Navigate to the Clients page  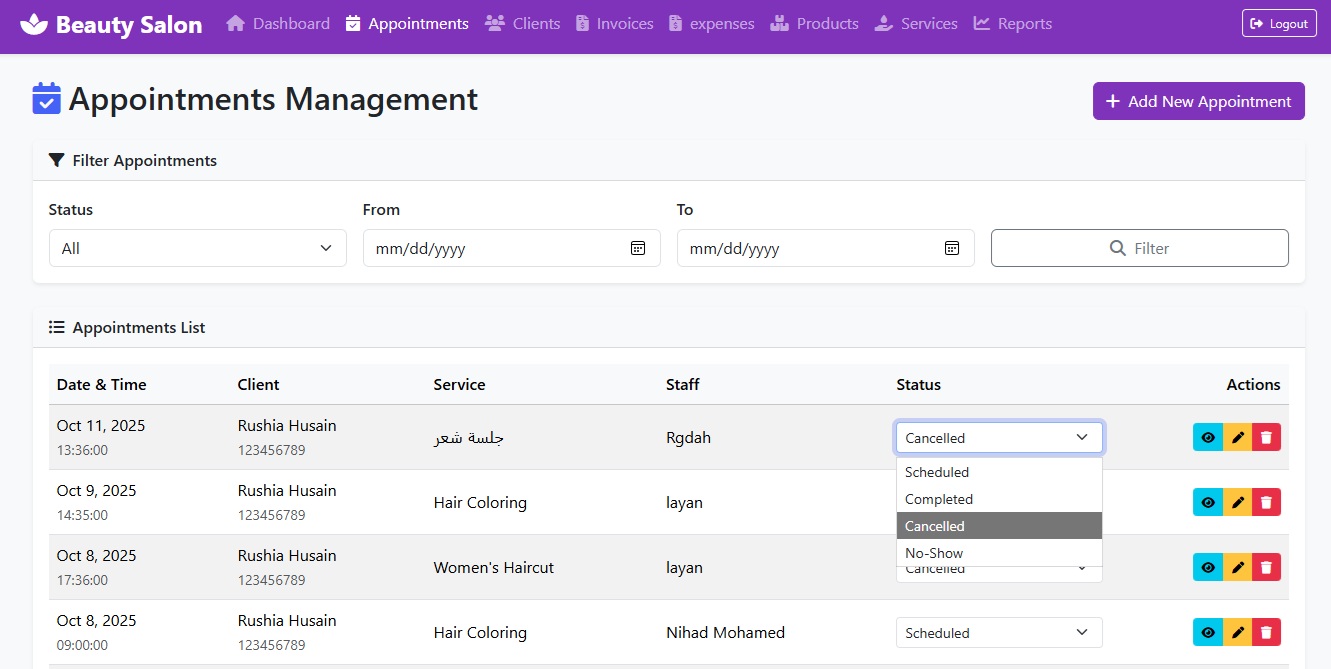tap(522, 23)
